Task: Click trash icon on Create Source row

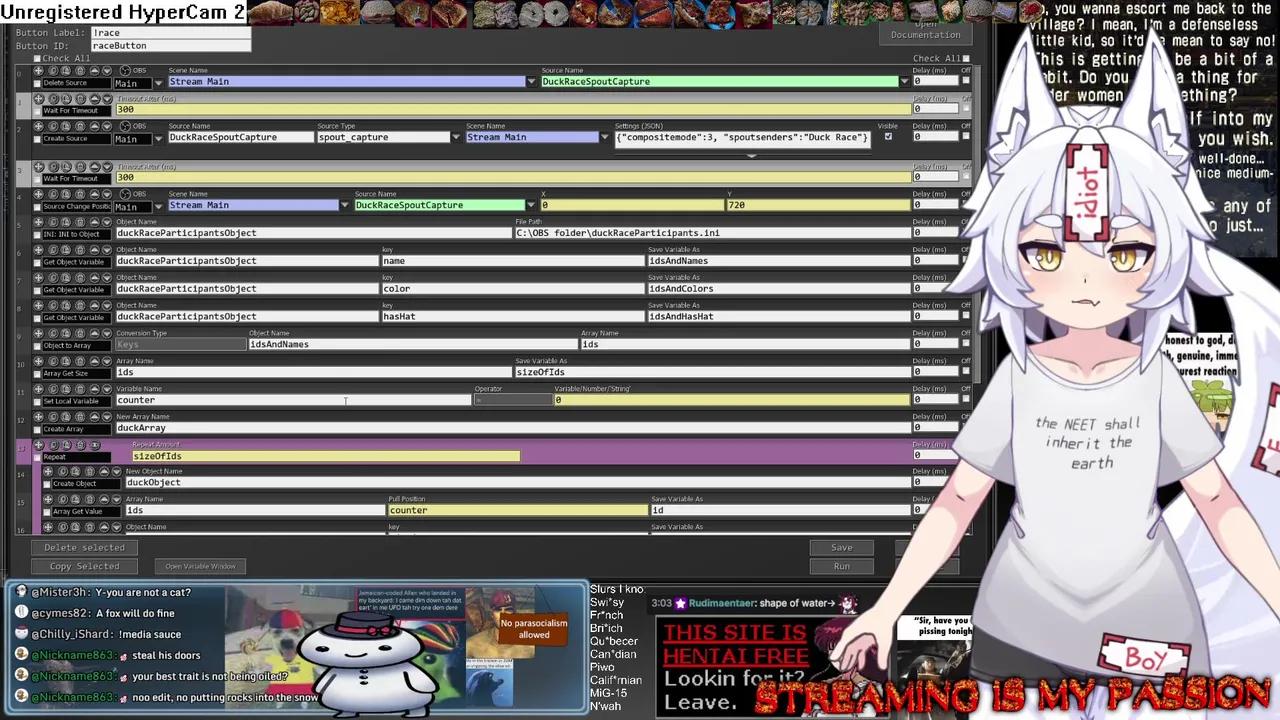Action: [x=80, y=126]
